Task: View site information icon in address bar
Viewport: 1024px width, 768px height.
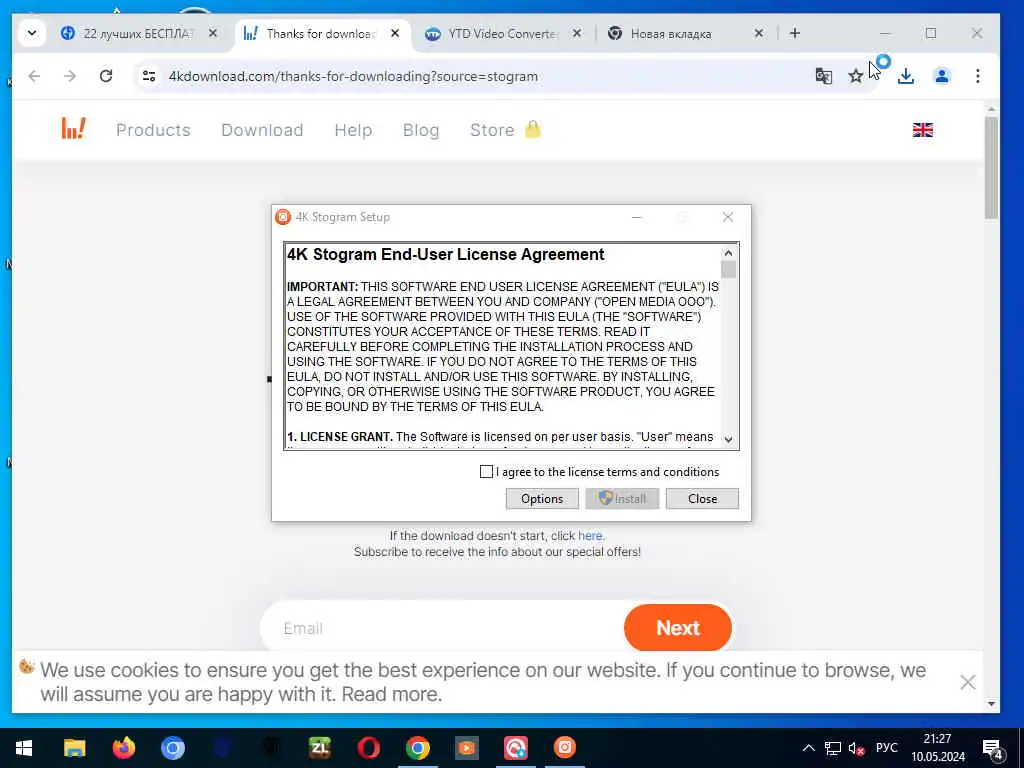Action: tap(149, 76)
